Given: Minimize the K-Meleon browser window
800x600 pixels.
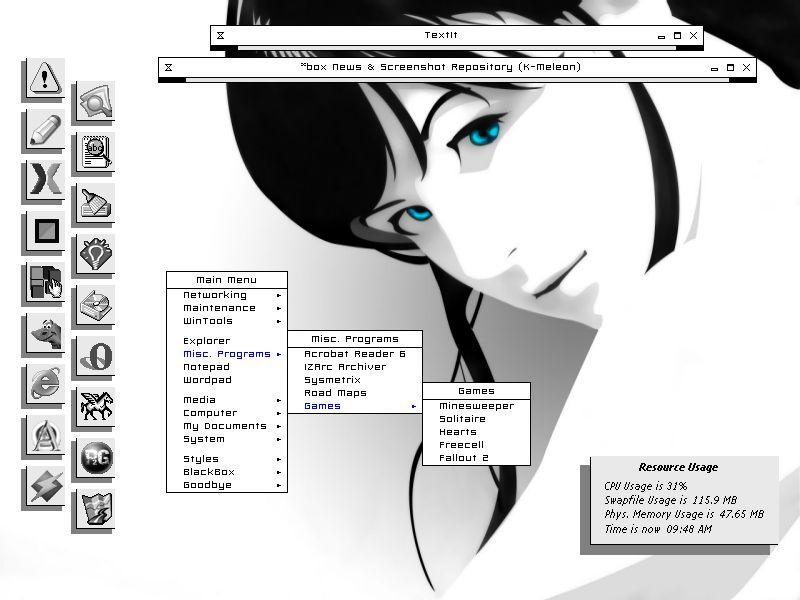Looking at the screenshot, I should (714, 68).
